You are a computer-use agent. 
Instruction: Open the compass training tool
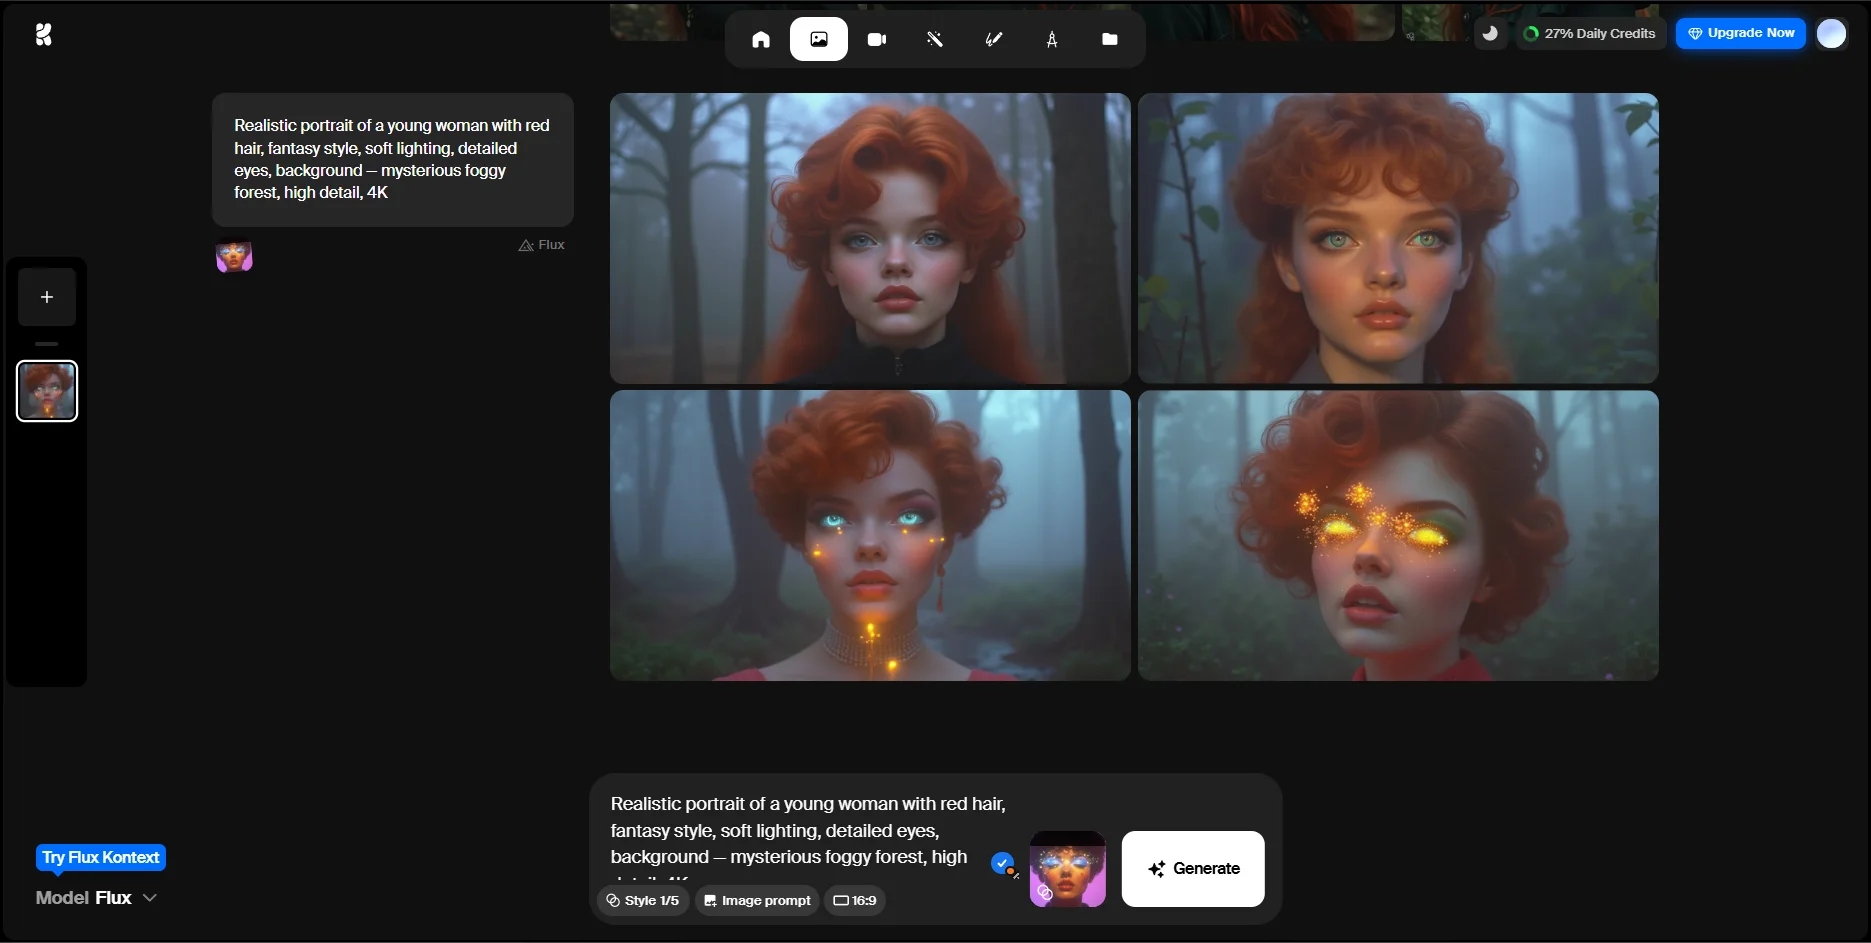tap(1051, 39)
